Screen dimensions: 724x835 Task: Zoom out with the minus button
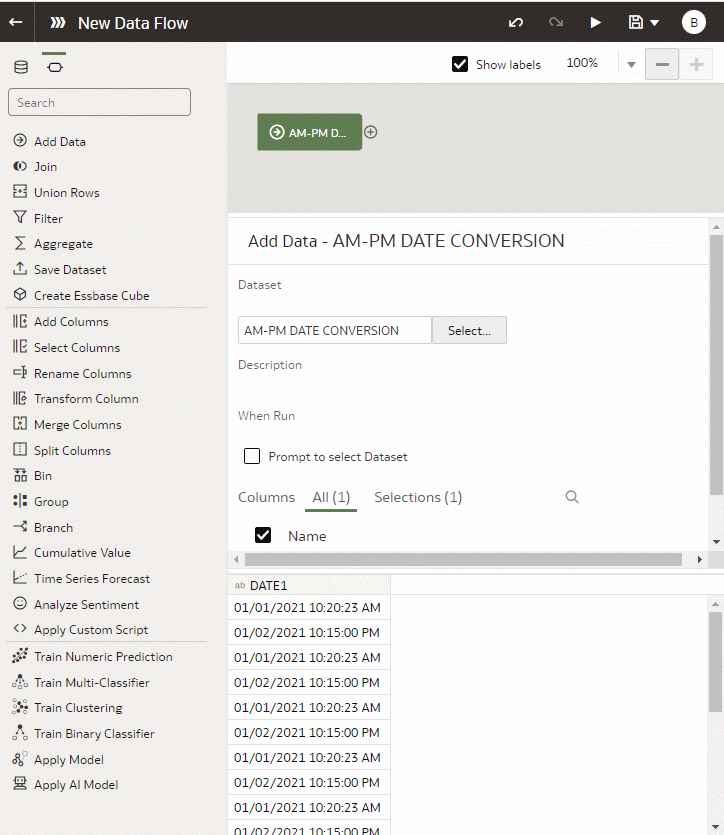662,64
